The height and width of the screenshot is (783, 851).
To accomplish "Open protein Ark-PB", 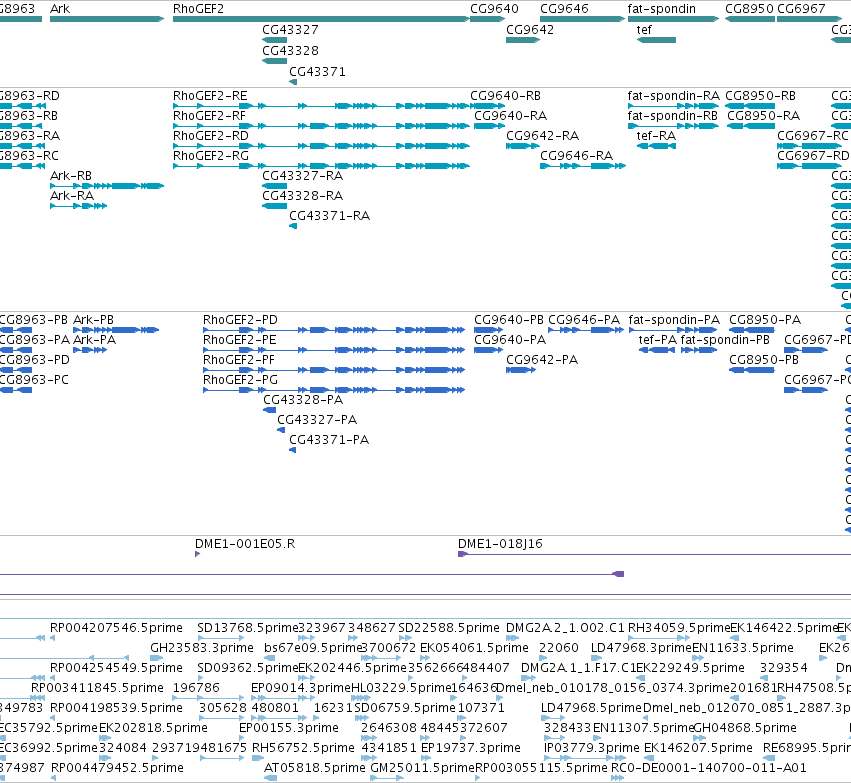I will click(116, 330).
